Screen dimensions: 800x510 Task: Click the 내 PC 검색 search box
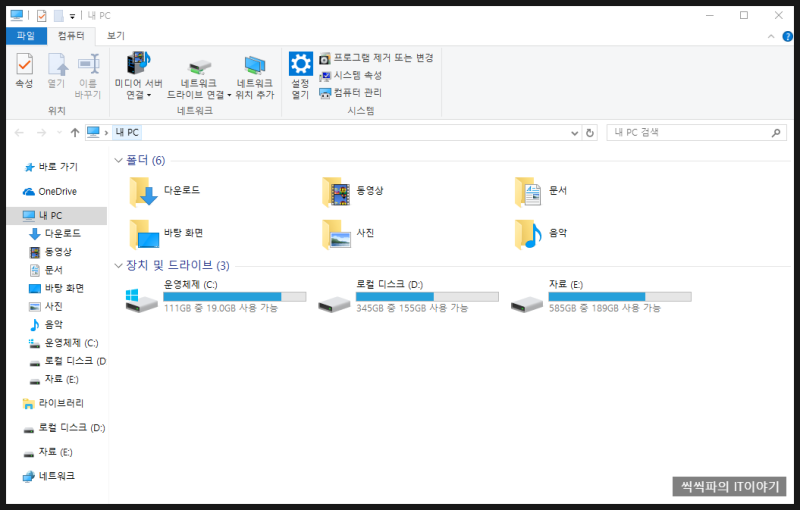[x=696, y=133]
